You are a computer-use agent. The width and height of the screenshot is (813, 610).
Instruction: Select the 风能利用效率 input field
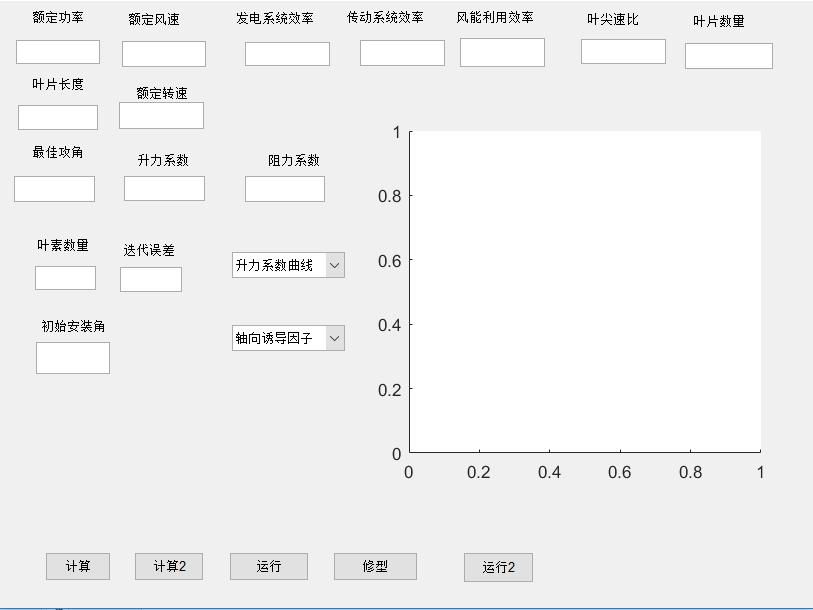[x=502, y=53]
